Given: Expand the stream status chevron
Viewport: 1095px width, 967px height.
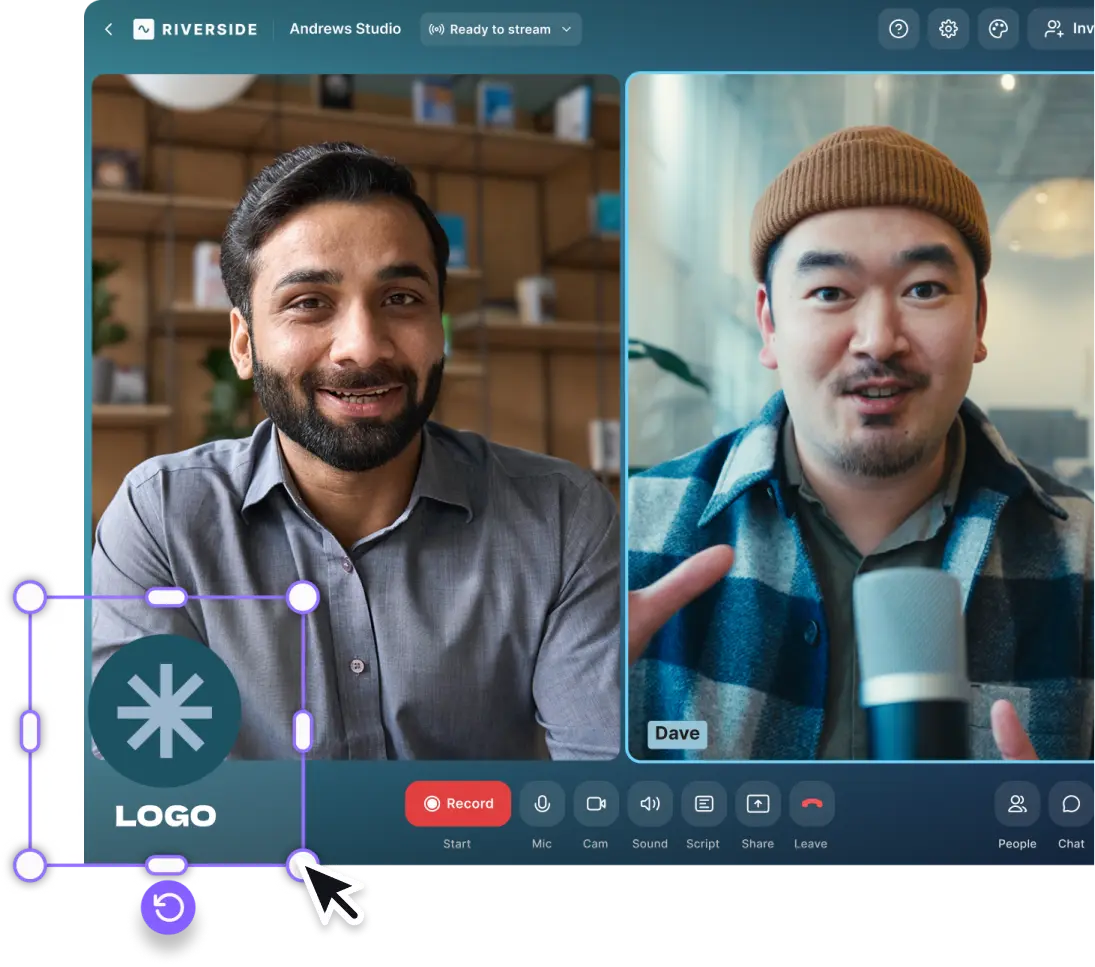Looking at the screenshot, I should point(565,29).
